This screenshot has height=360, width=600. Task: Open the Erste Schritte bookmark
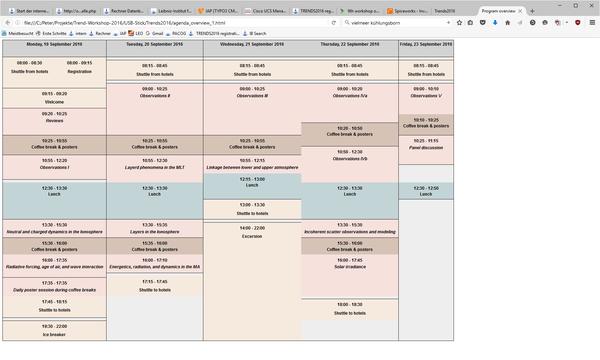[x=51, y=34]
